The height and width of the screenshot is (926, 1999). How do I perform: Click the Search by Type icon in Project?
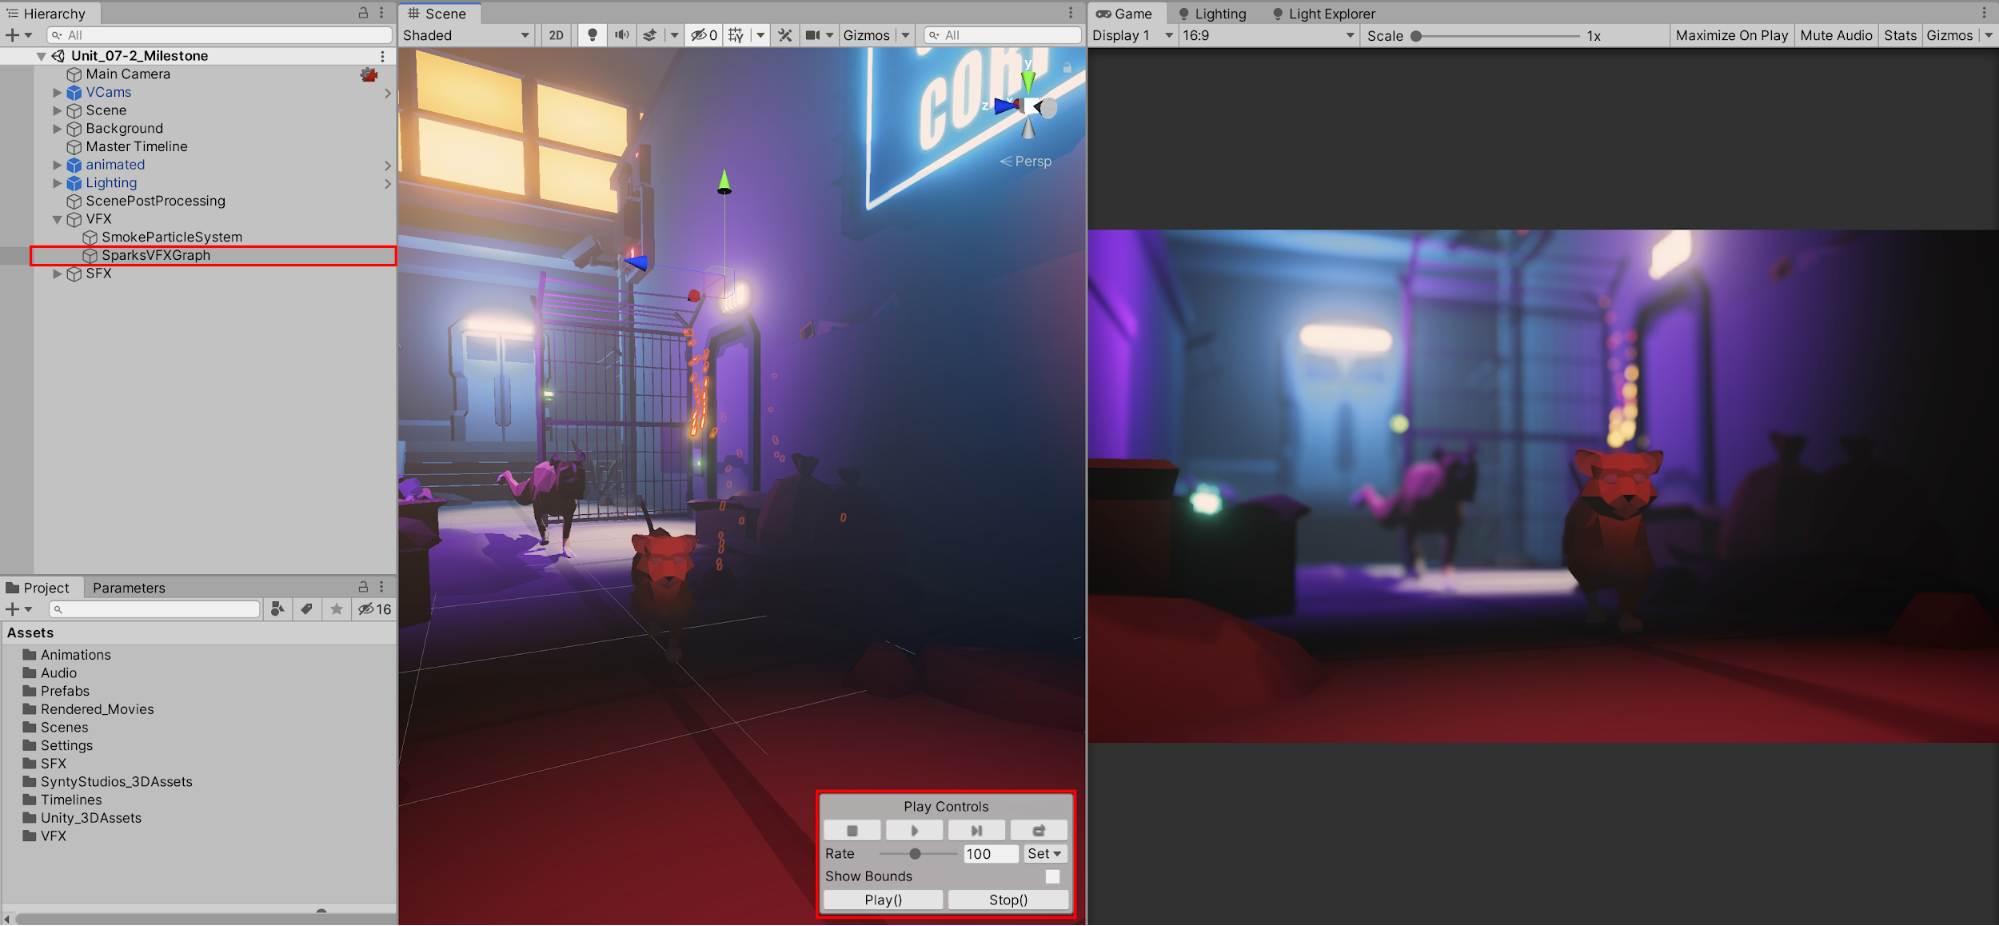click(277, 609)
